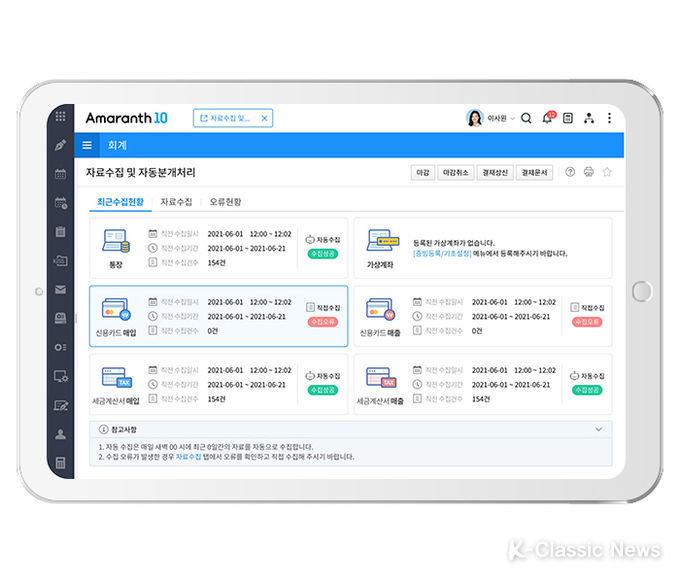Viewport: 680px width, 583px height.
Task: Open the [증빙등록/기초설정] link
Action: [442, 254]
